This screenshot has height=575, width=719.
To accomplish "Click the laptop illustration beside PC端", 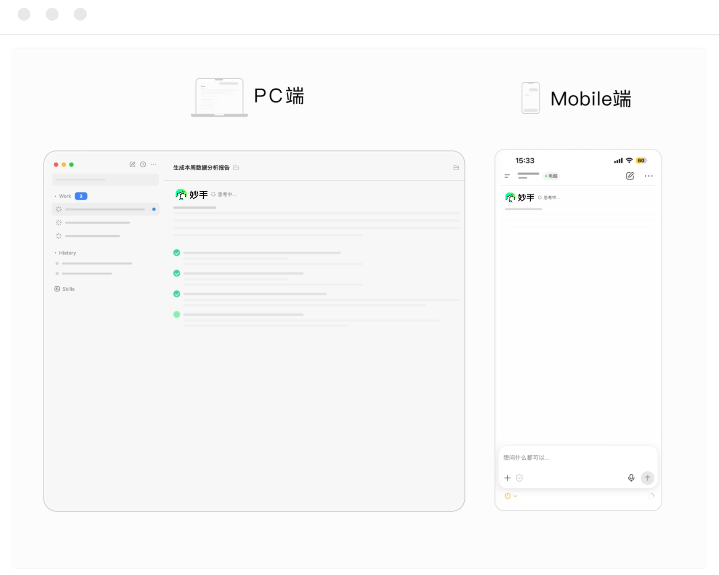I will (220, 97).
